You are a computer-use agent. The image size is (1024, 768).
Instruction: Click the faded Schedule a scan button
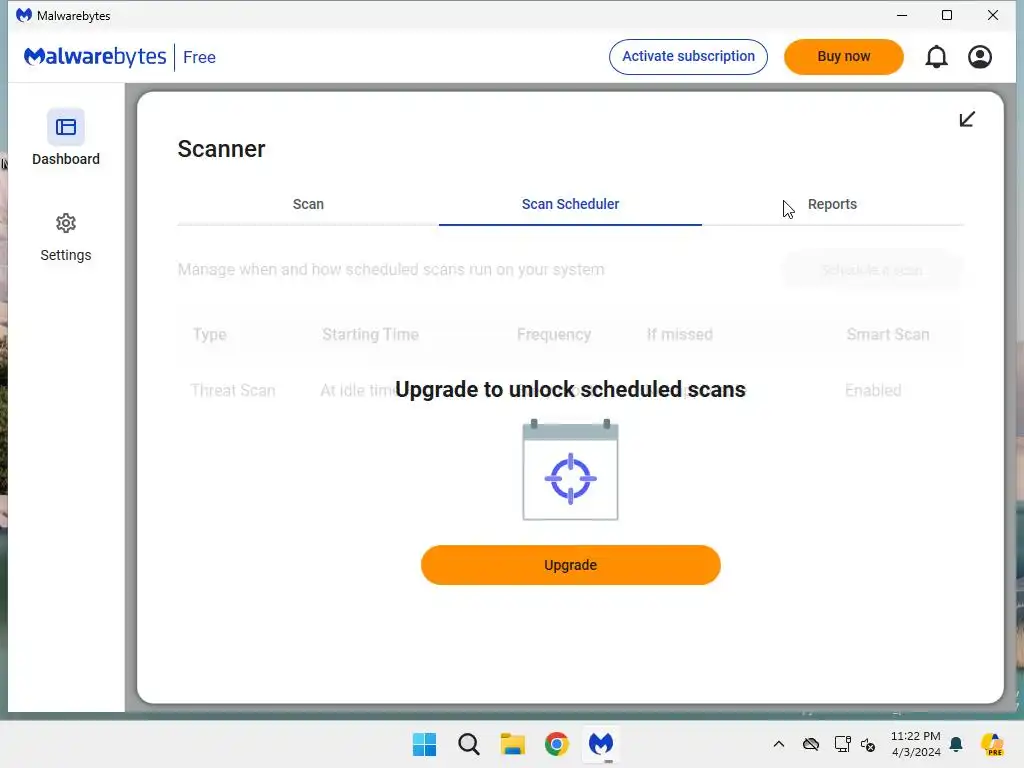tap(872, 270)
